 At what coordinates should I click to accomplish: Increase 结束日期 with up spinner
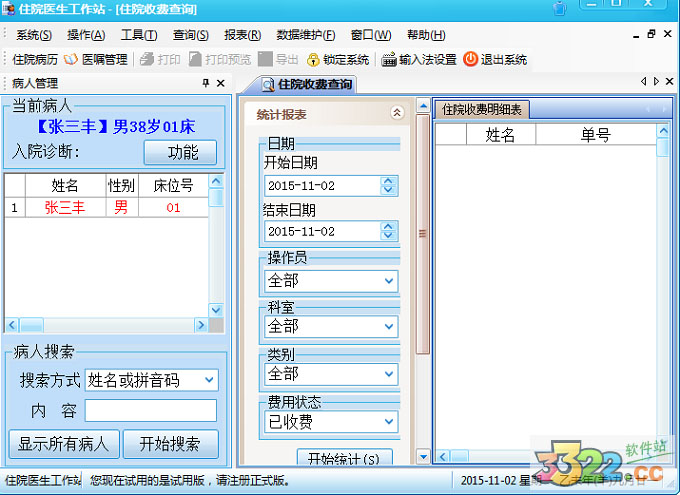388,226
